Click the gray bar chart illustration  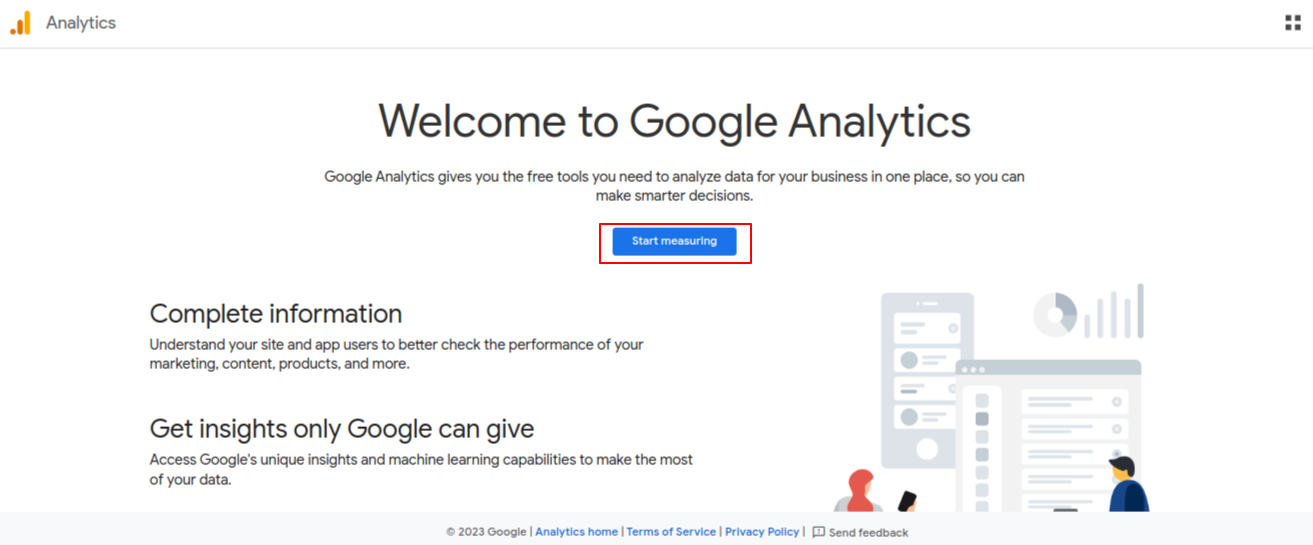click(x=1114, y=313)
